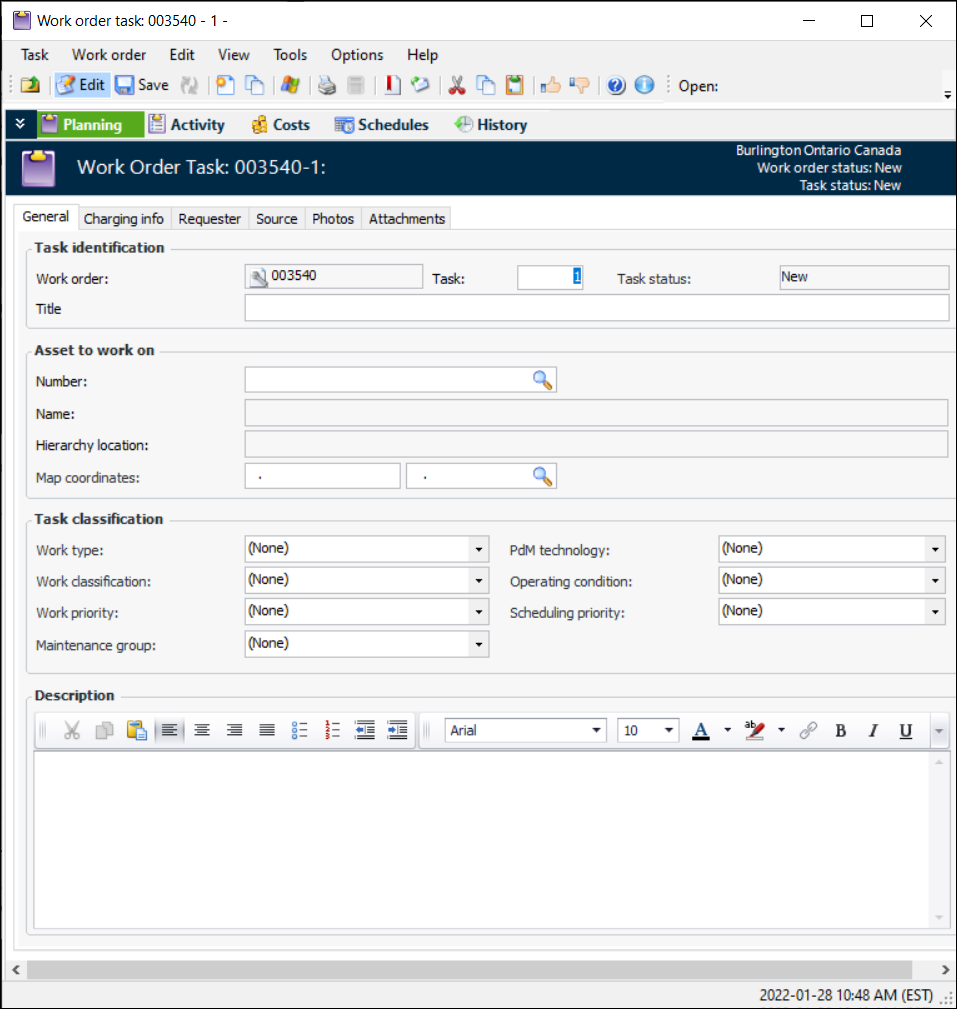This screenshot has width=957, height=1009.
Task: Toggle bold formatting in description toolbar
Action: [840, 731]
